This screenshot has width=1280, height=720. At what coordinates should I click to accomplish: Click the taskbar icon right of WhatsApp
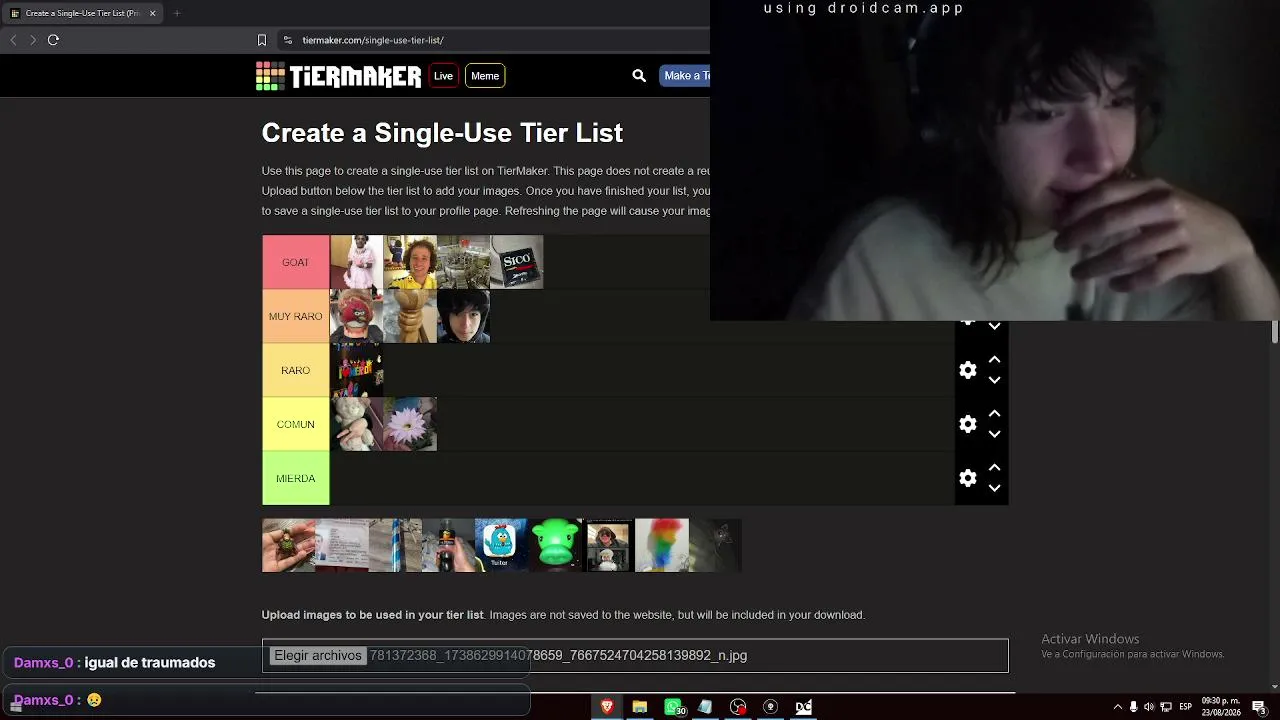point(705,707)
